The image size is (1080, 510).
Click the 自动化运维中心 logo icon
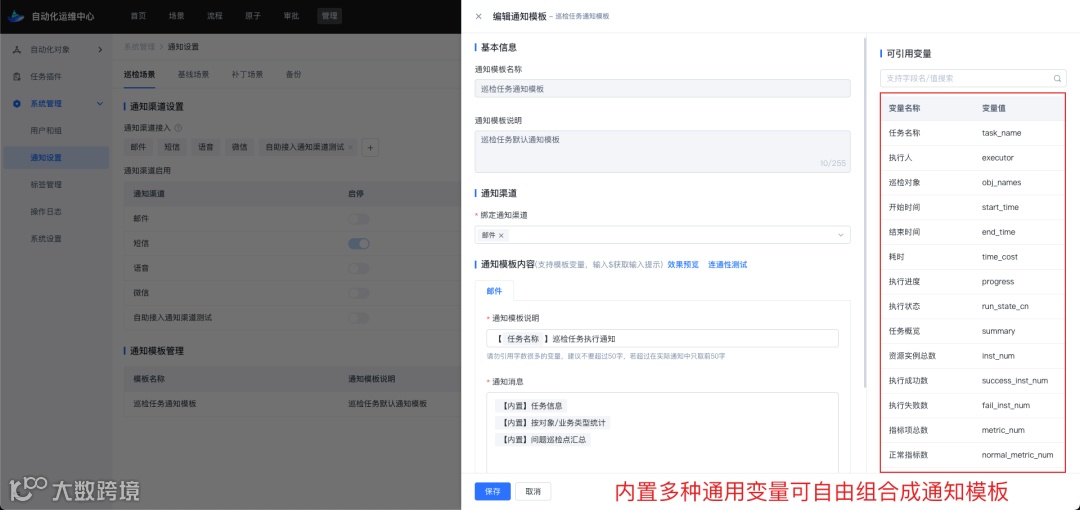click(x=15, y=15)
